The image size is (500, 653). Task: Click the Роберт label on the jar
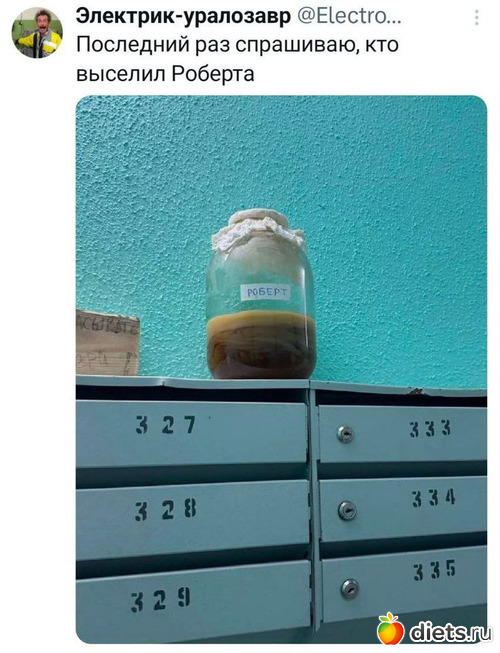tap(266, 292)
